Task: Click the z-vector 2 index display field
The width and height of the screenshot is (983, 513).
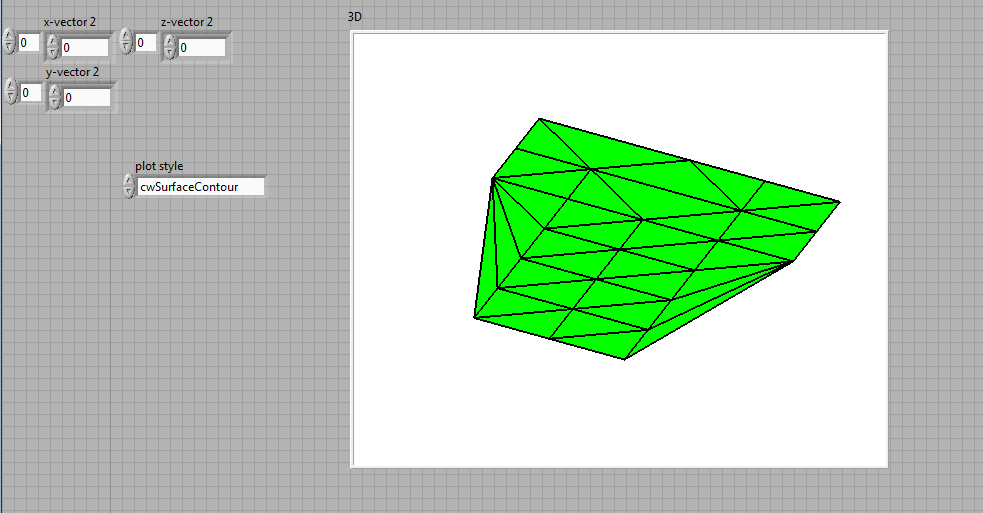Action: (146, 43)
